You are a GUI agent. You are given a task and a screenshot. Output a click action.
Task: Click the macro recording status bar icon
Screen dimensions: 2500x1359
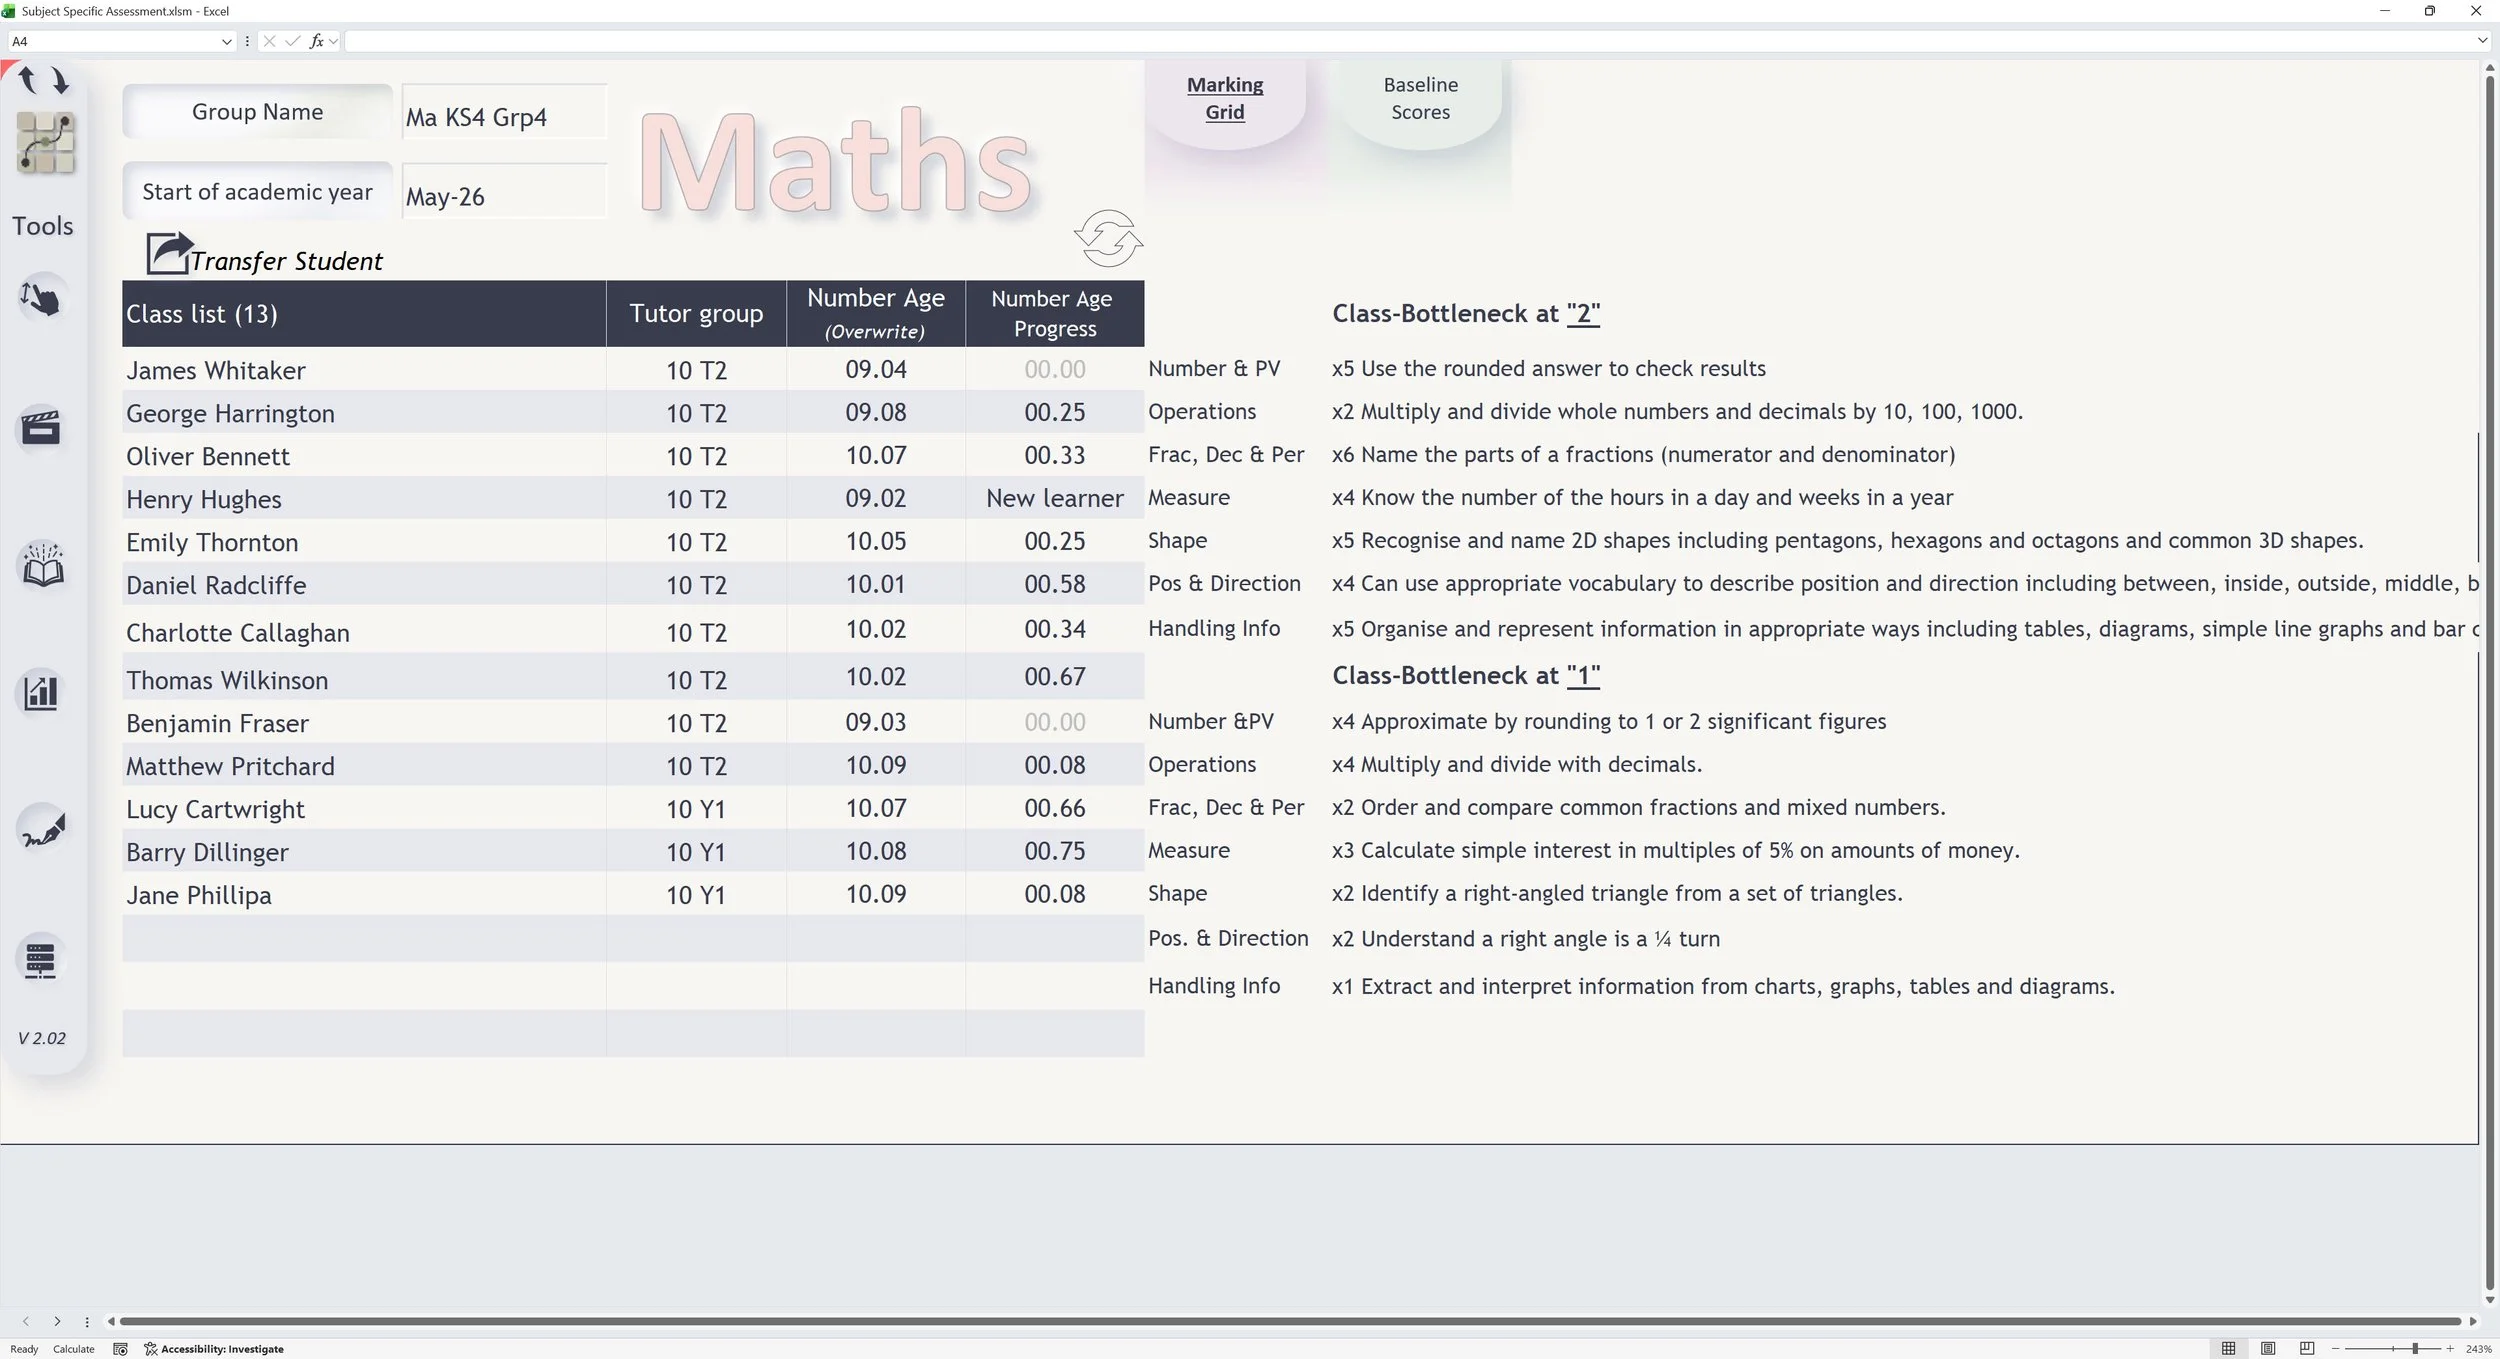pos(120,1349)
